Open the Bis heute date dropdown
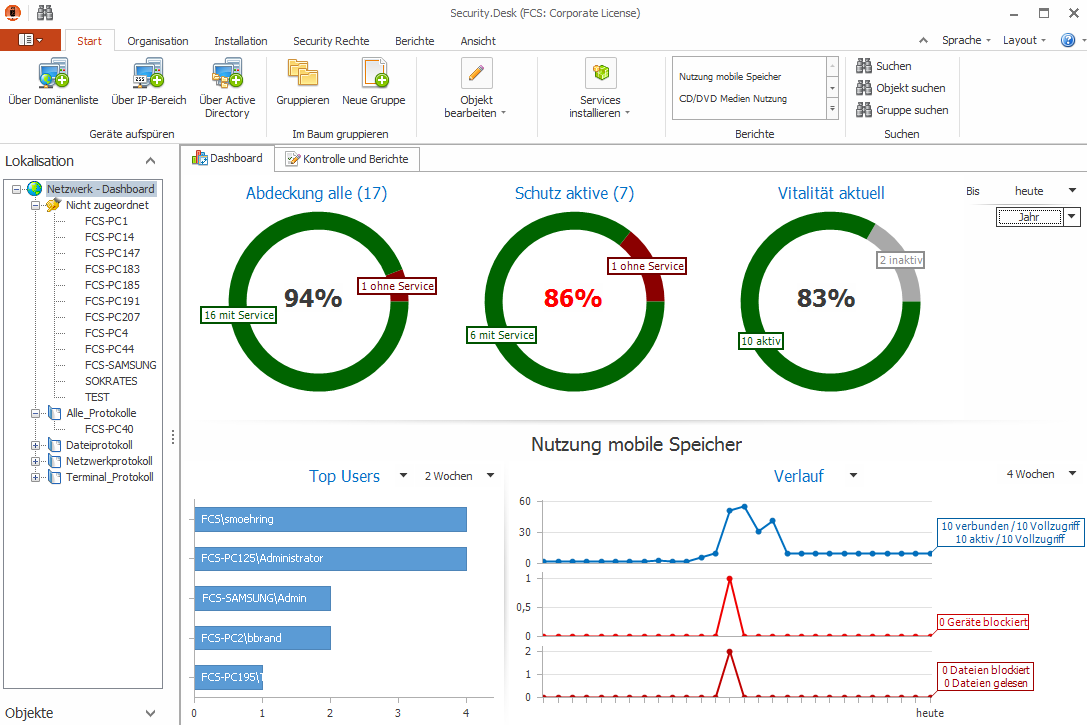Viewport: 1087px width, 725px height. [x=1072, y=191]
